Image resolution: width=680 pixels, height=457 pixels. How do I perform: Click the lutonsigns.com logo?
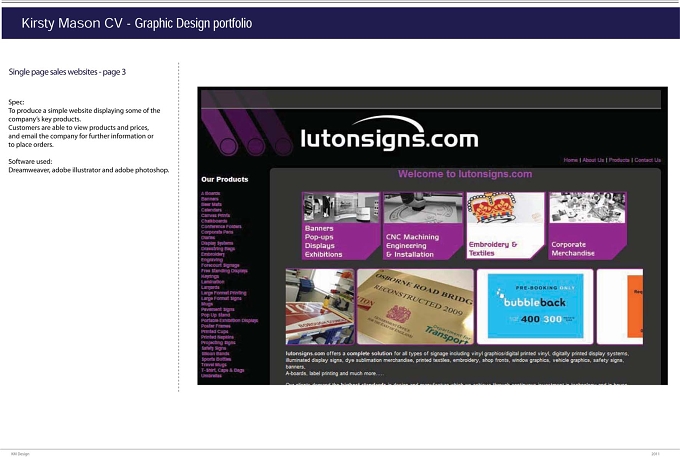pos(389,134)
